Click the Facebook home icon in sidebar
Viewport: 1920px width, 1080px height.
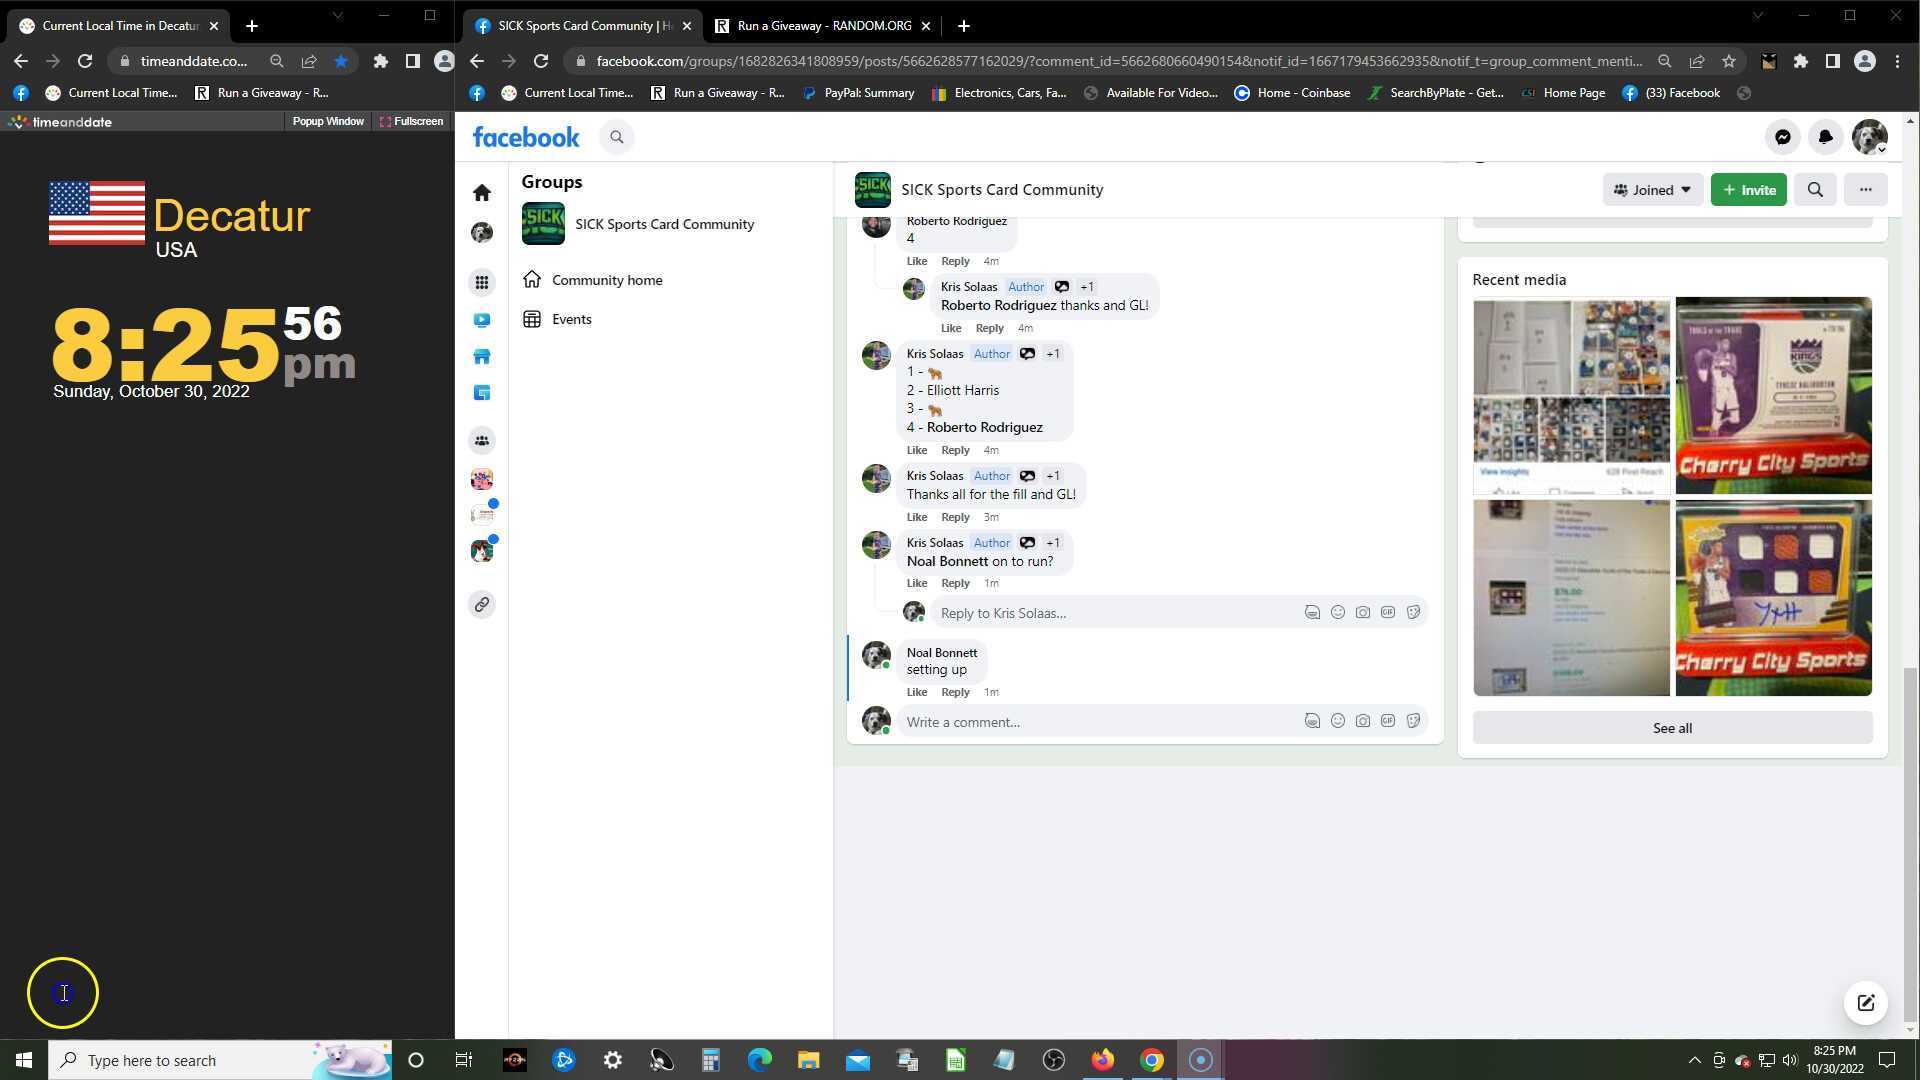(x=482, y=192)
